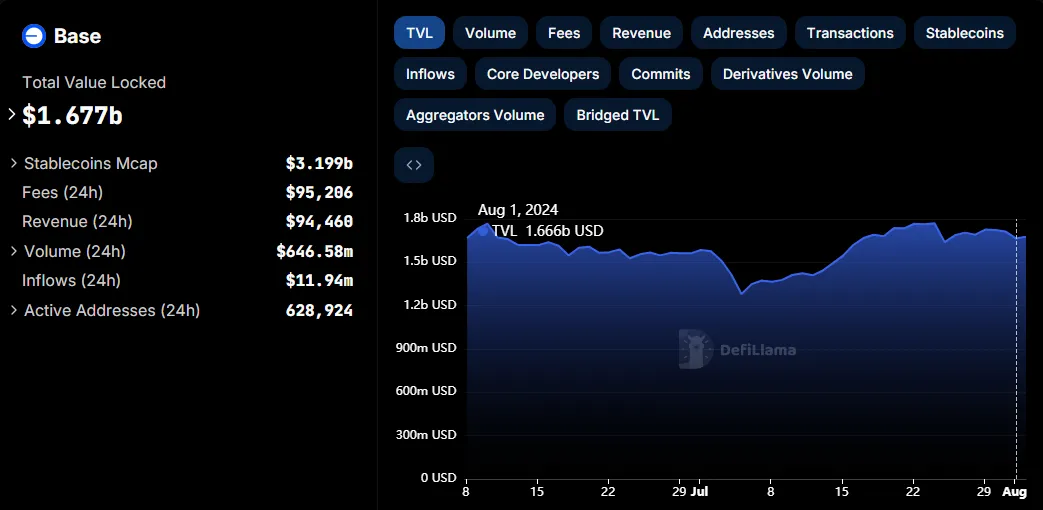The image size is (1043, 510).
Task: Enable the Volume chart metric
Action: 490,33
